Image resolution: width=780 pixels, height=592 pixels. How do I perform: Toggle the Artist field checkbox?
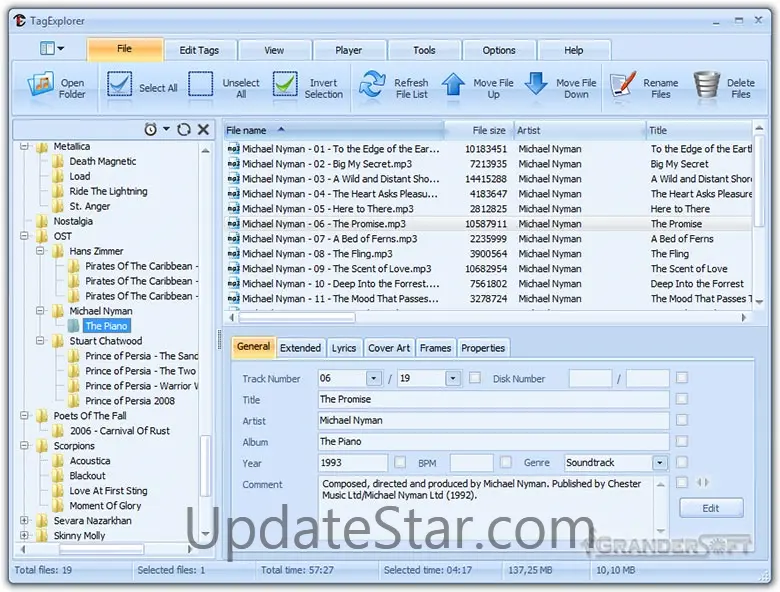pyautogui.click(x=682, y=420)
